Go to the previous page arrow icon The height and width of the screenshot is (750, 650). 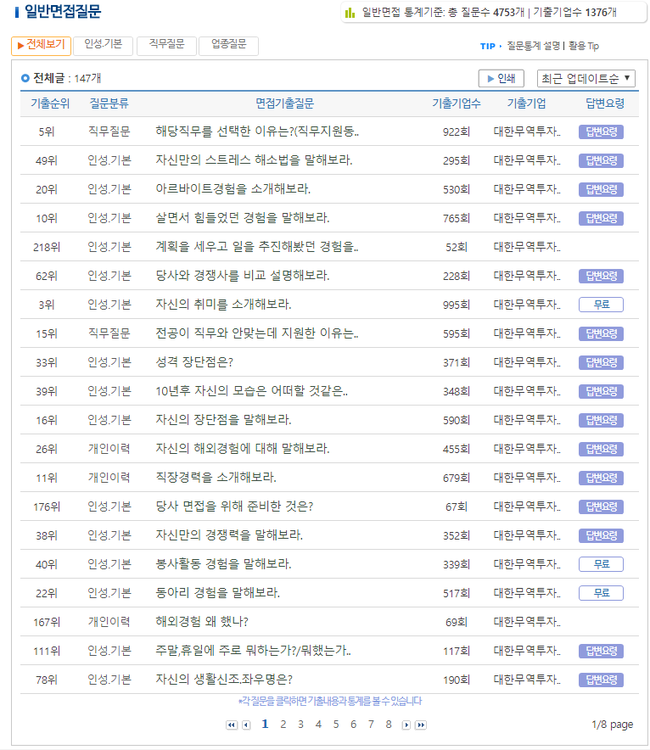tap(246, 725)
